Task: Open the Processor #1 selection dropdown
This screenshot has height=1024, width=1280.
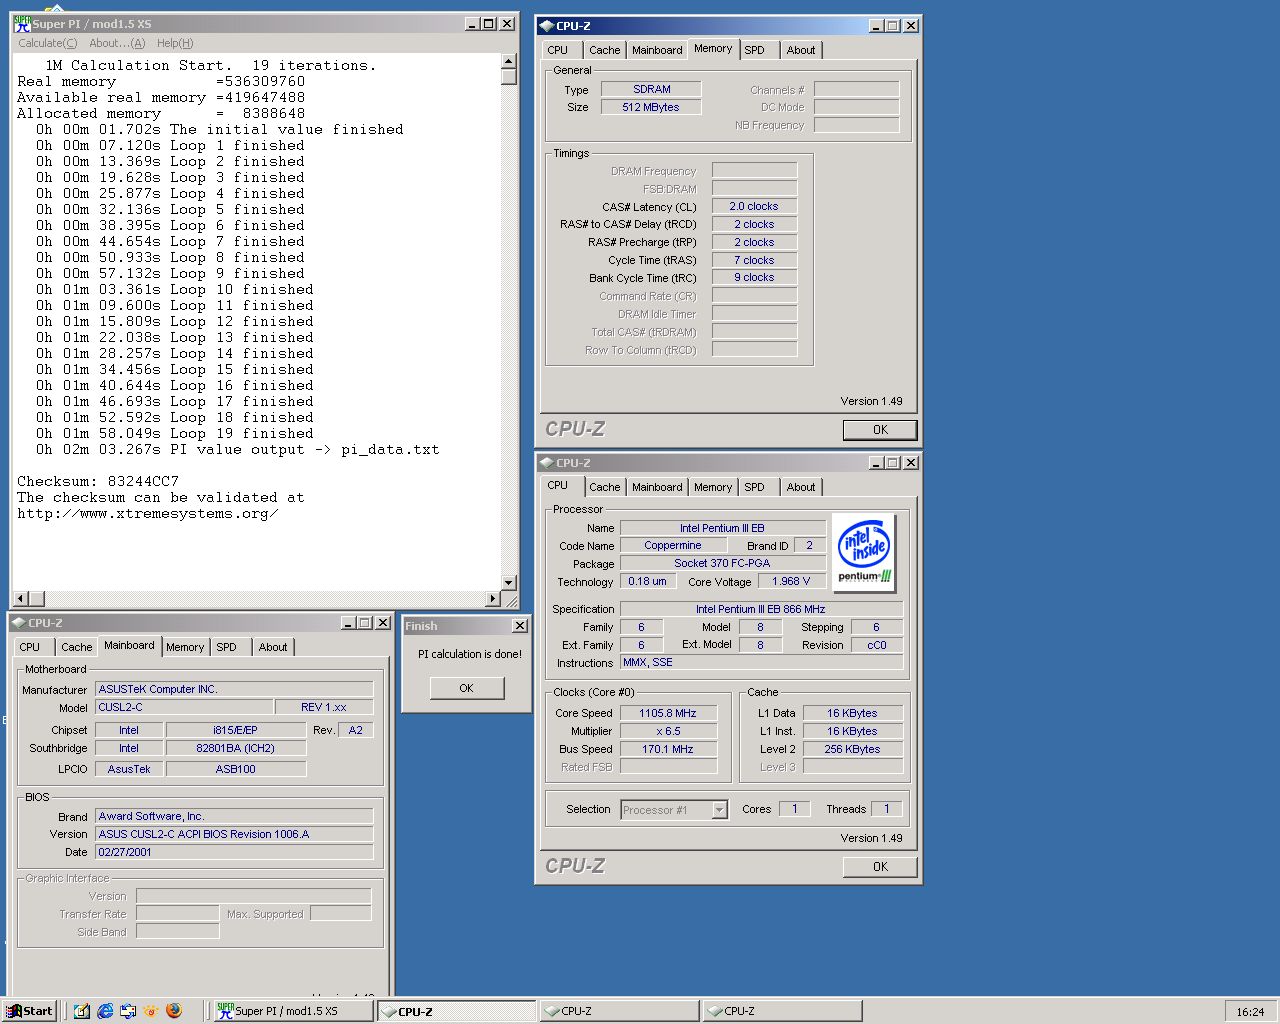Action: (x=719, y=810)
